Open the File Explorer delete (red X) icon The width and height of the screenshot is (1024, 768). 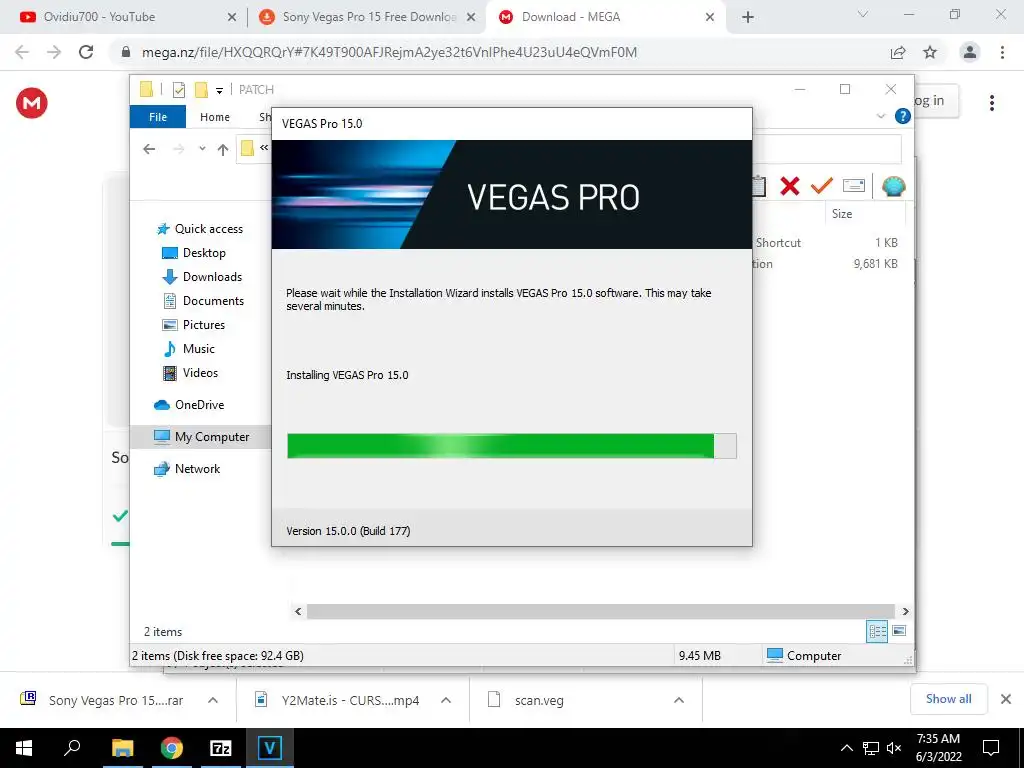click(790, 186)
